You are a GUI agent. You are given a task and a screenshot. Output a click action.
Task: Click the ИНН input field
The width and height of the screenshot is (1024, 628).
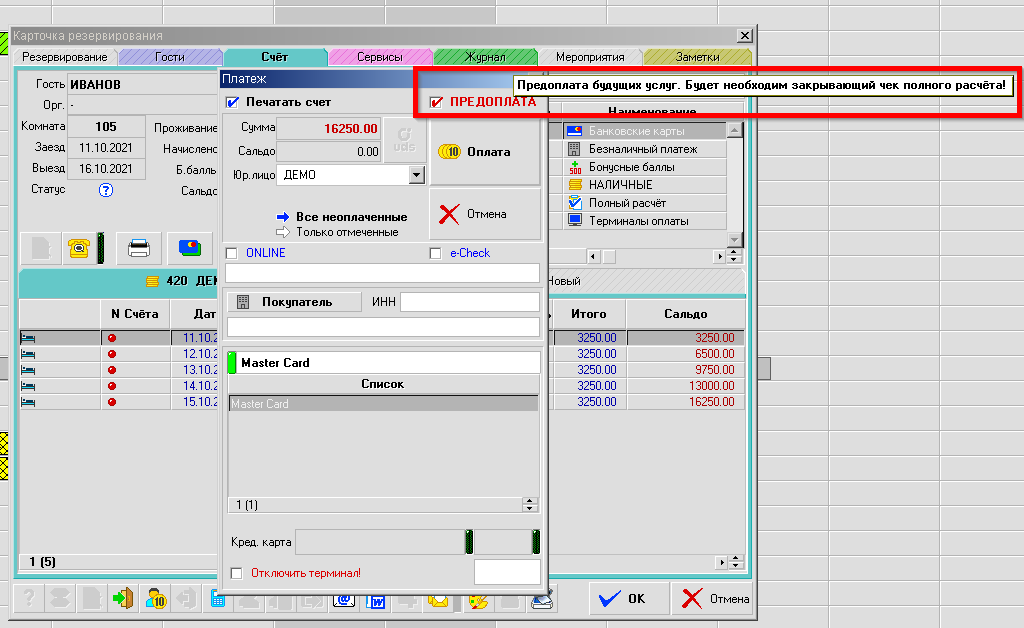pyautogui.click(x=469, y=302)
